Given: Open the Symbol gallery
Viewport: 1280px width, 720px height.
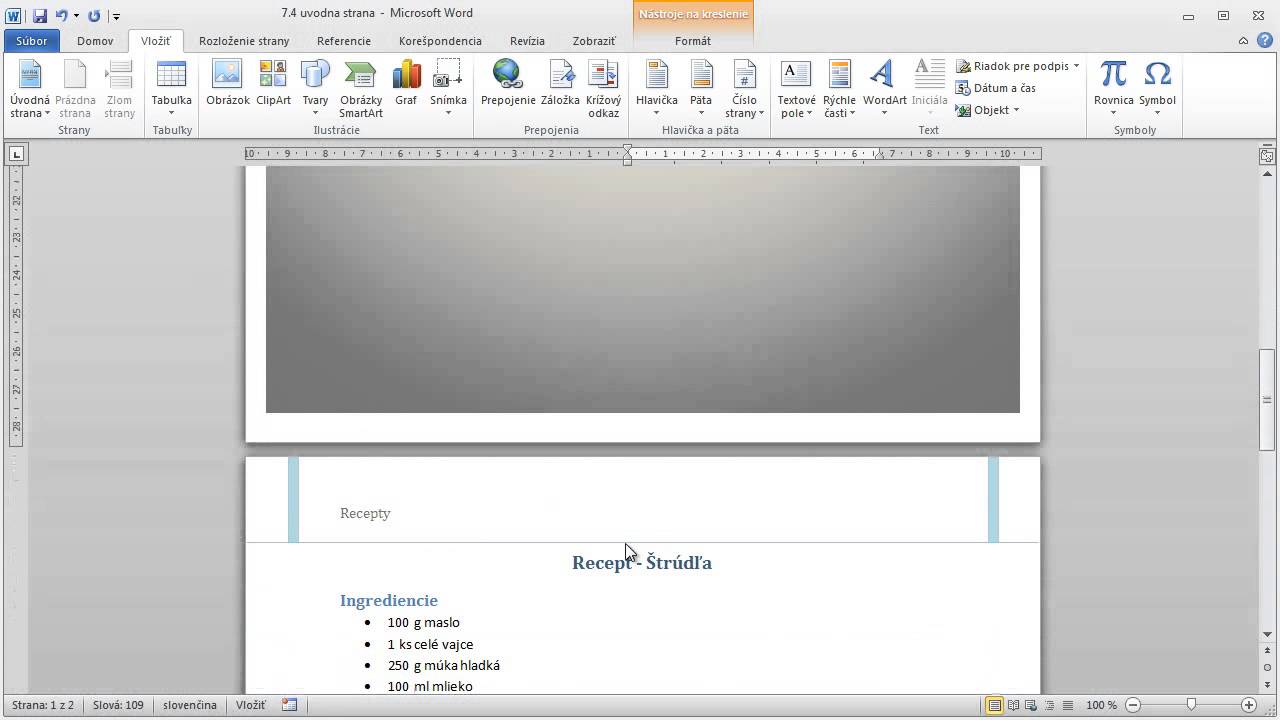Looking at the screenshot, I should (x=1157, y=89).
